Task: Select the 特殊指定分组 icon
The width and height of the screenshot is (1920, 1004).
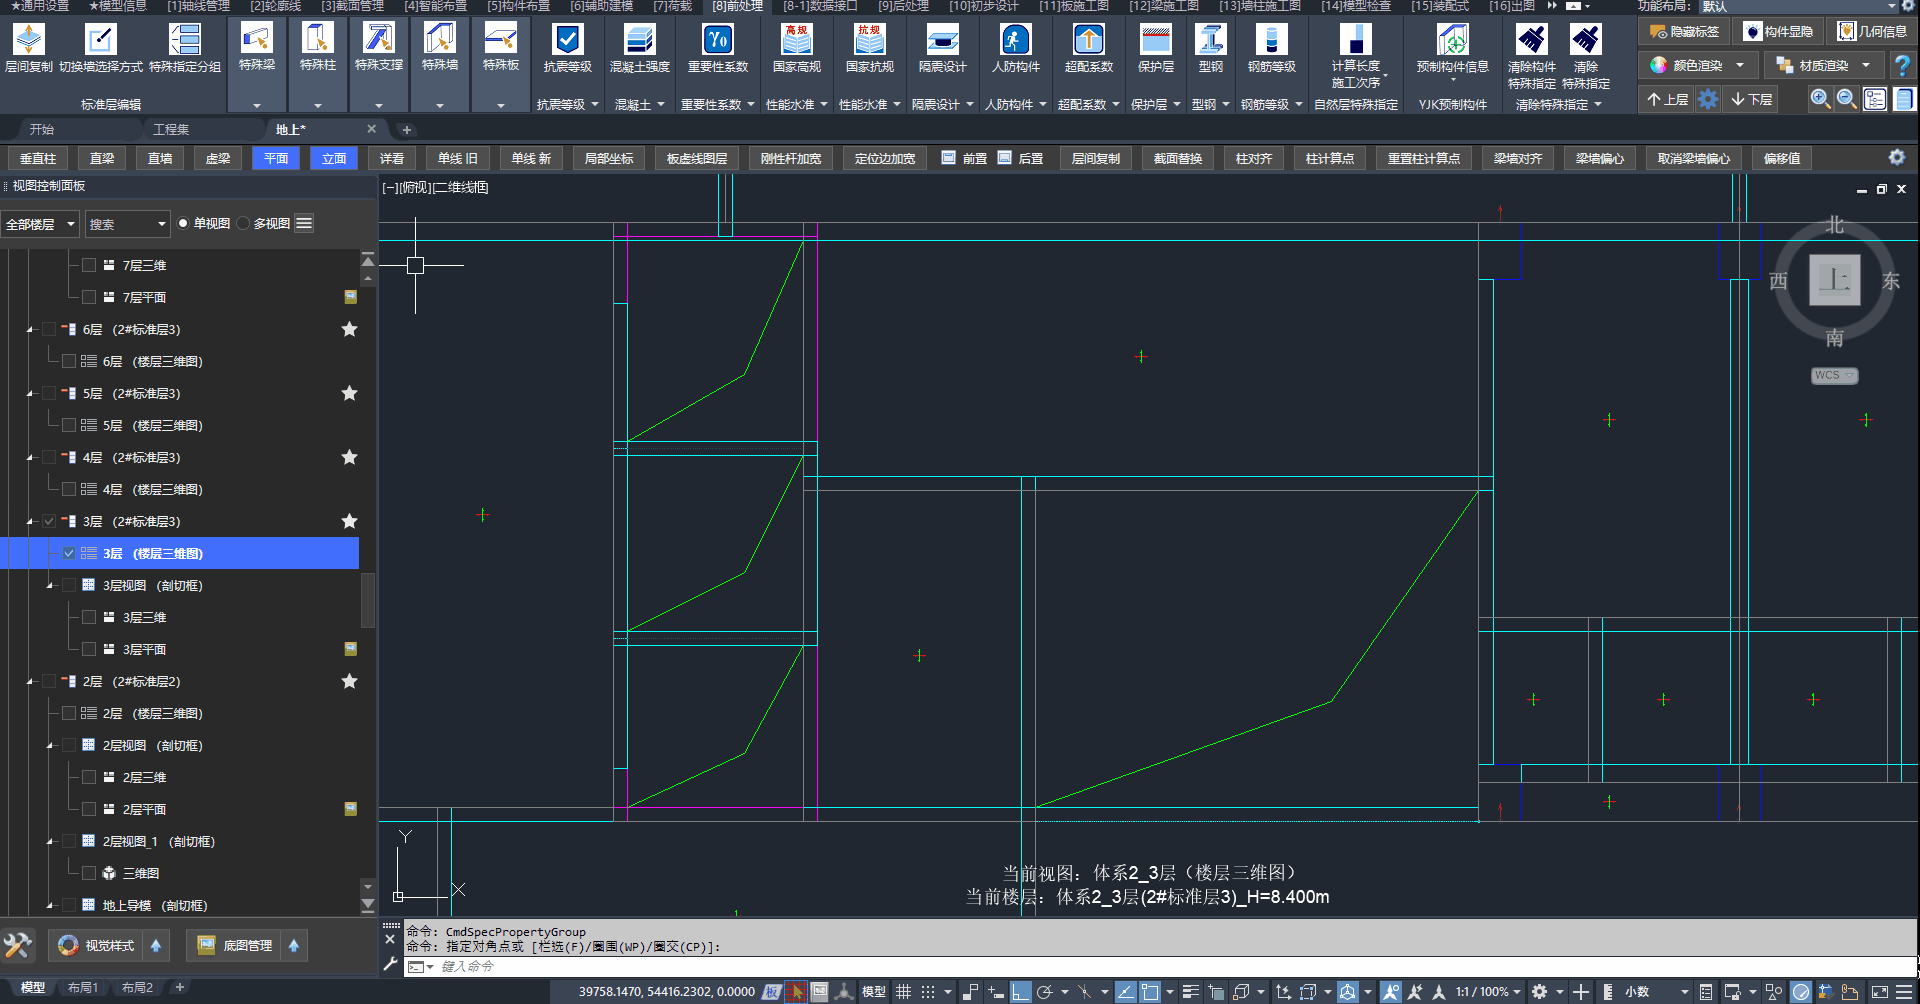Action: coord(185,40)
